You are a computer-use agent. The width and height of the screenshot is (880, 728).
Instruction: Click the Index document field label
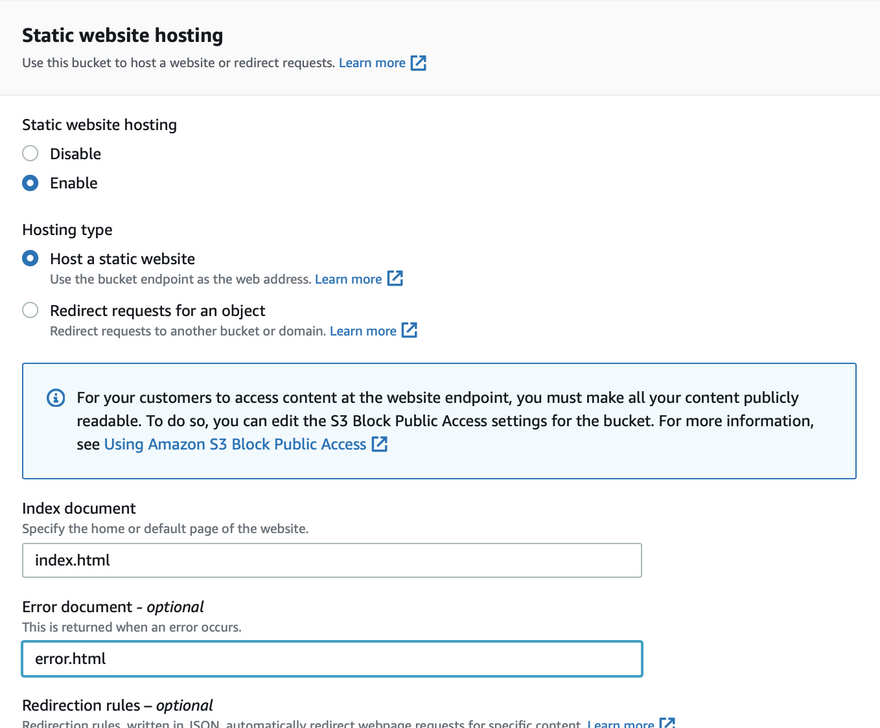coord(79,508)
